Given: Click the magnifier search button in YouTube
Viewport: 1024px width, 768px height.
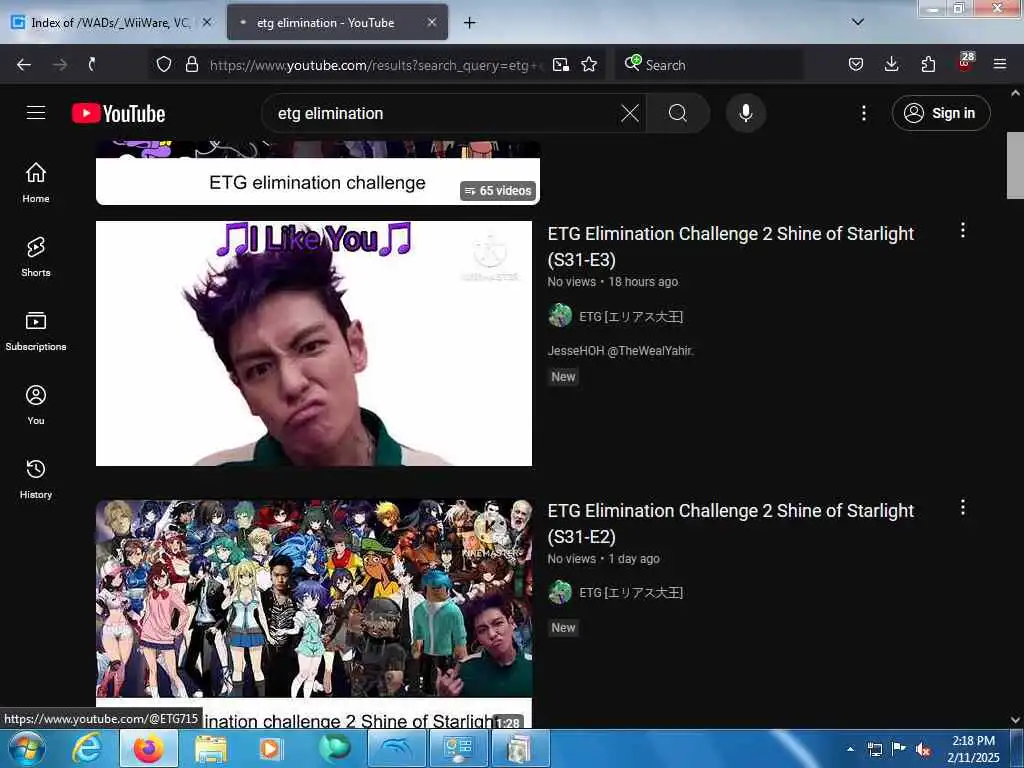Looking at the screenshot, I should coord(678,113).
